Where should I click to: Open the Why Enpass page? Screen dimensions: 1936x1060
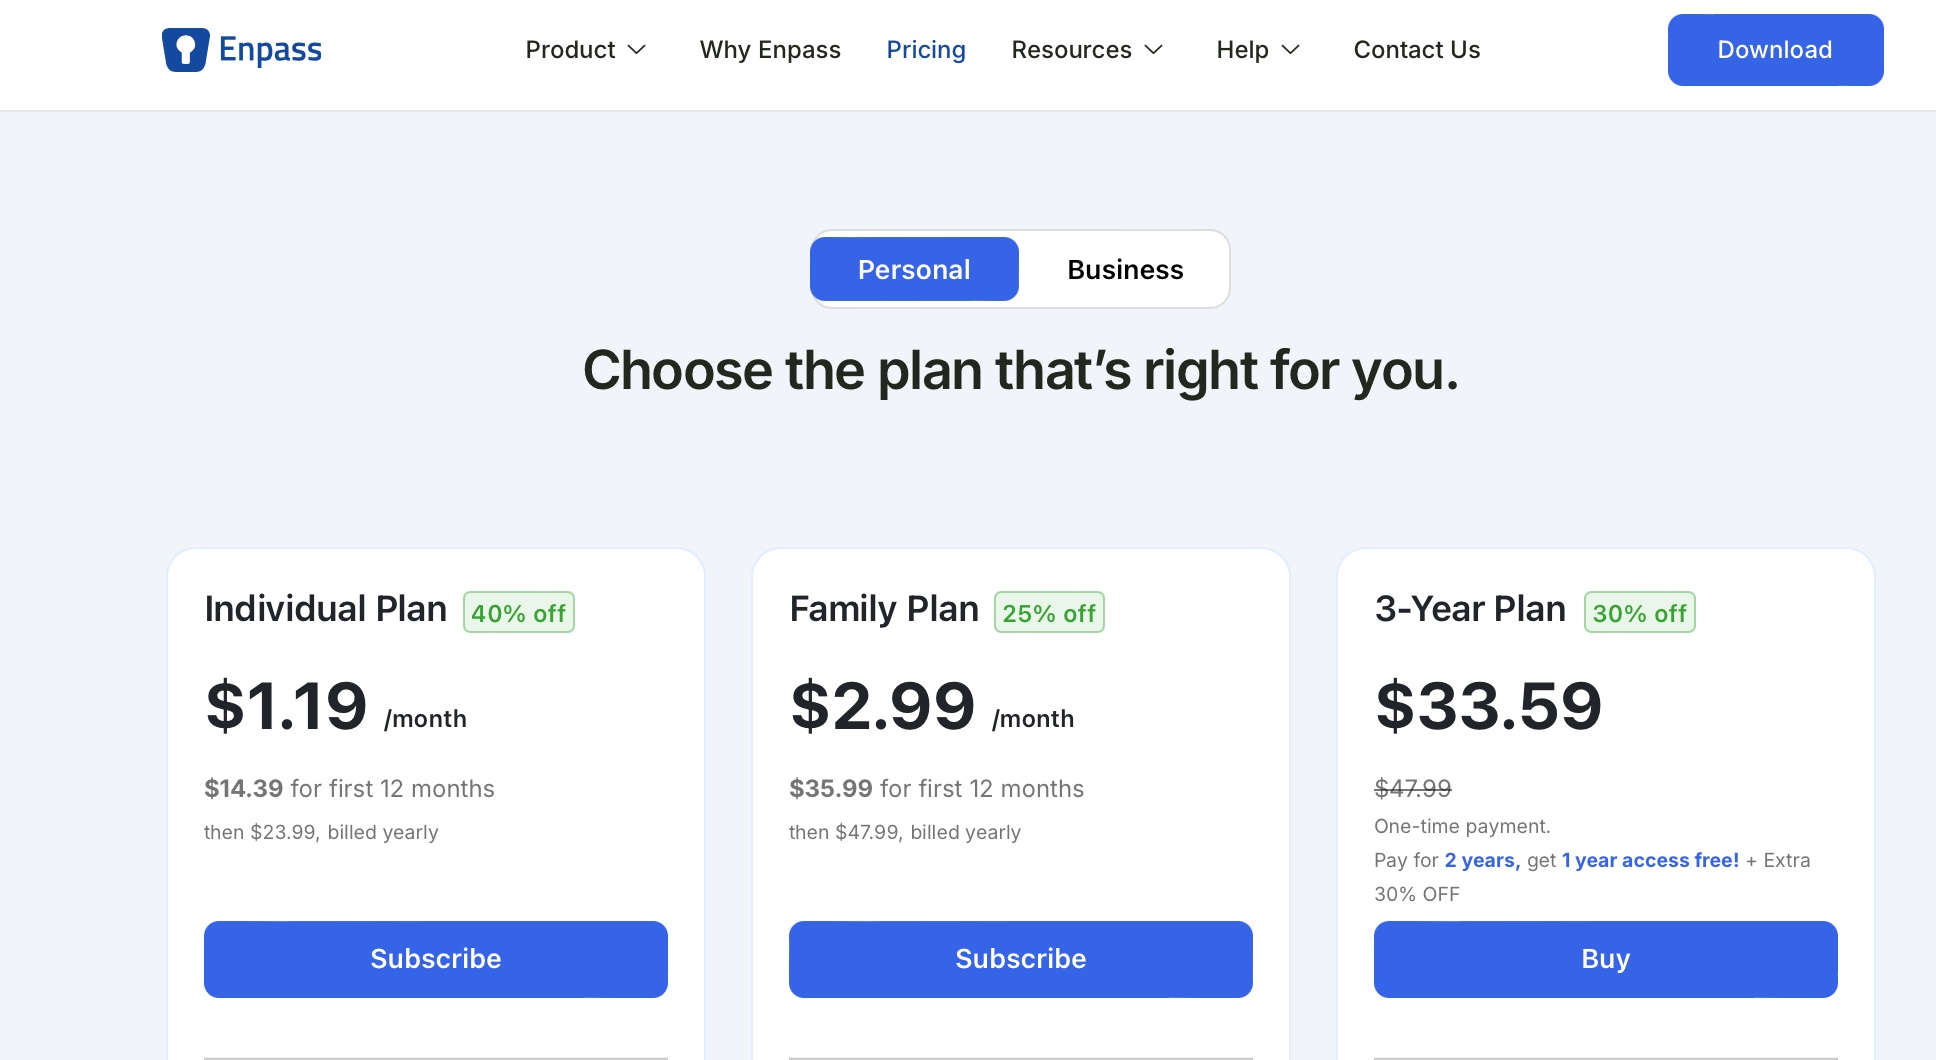pyautogui.click(x=770, y=50)
